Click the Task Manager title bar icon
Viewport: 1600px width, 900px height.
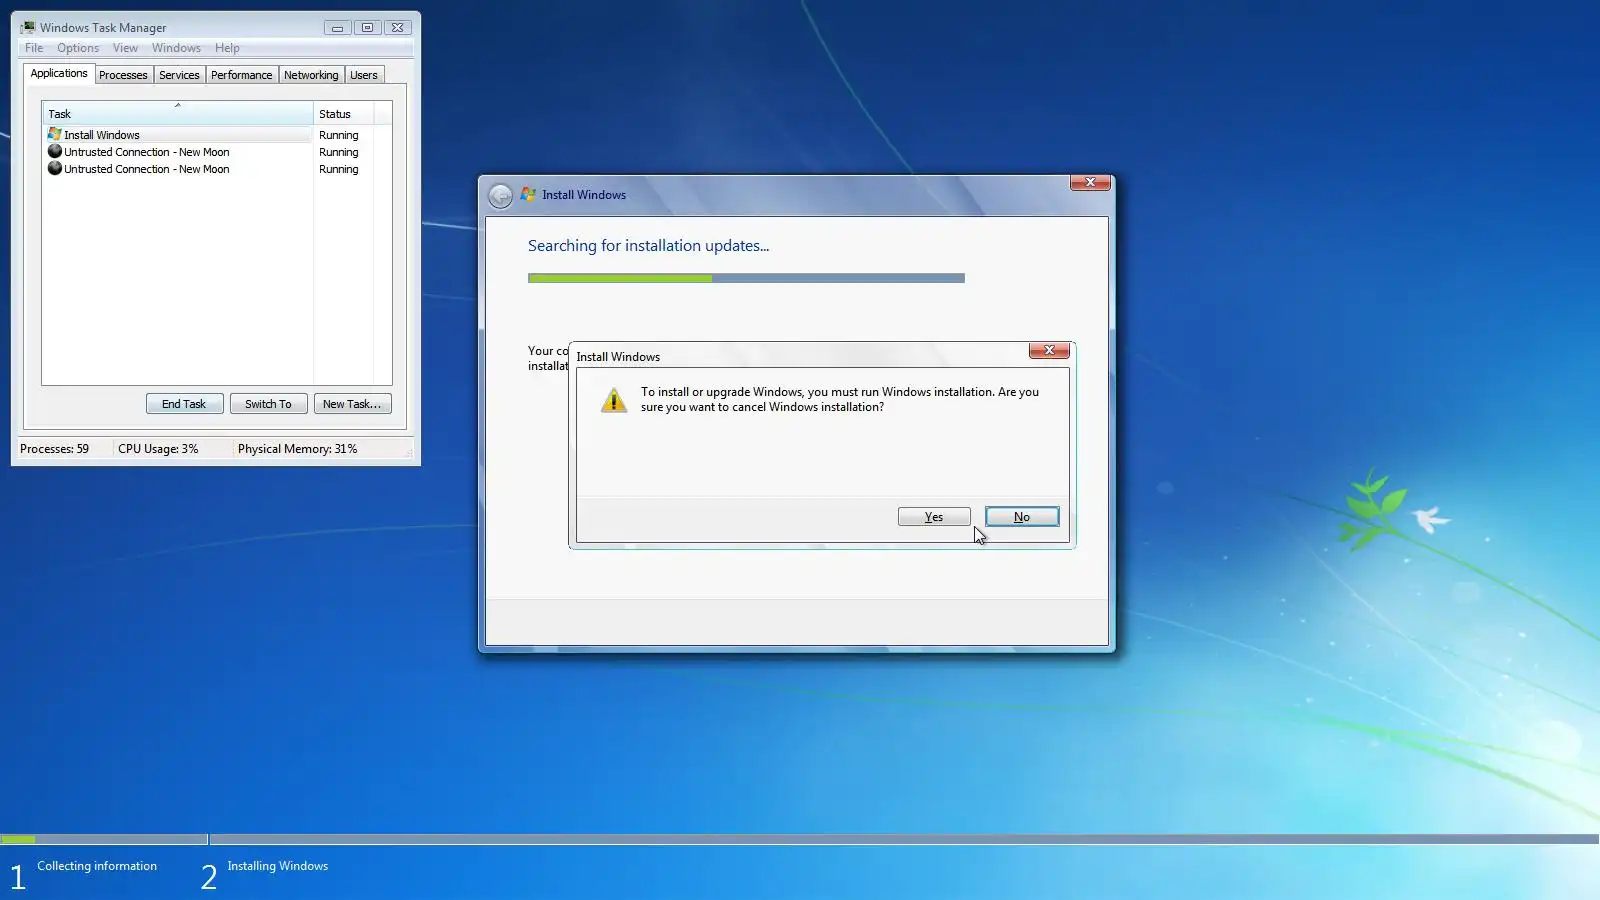click(x=28, y=27)
